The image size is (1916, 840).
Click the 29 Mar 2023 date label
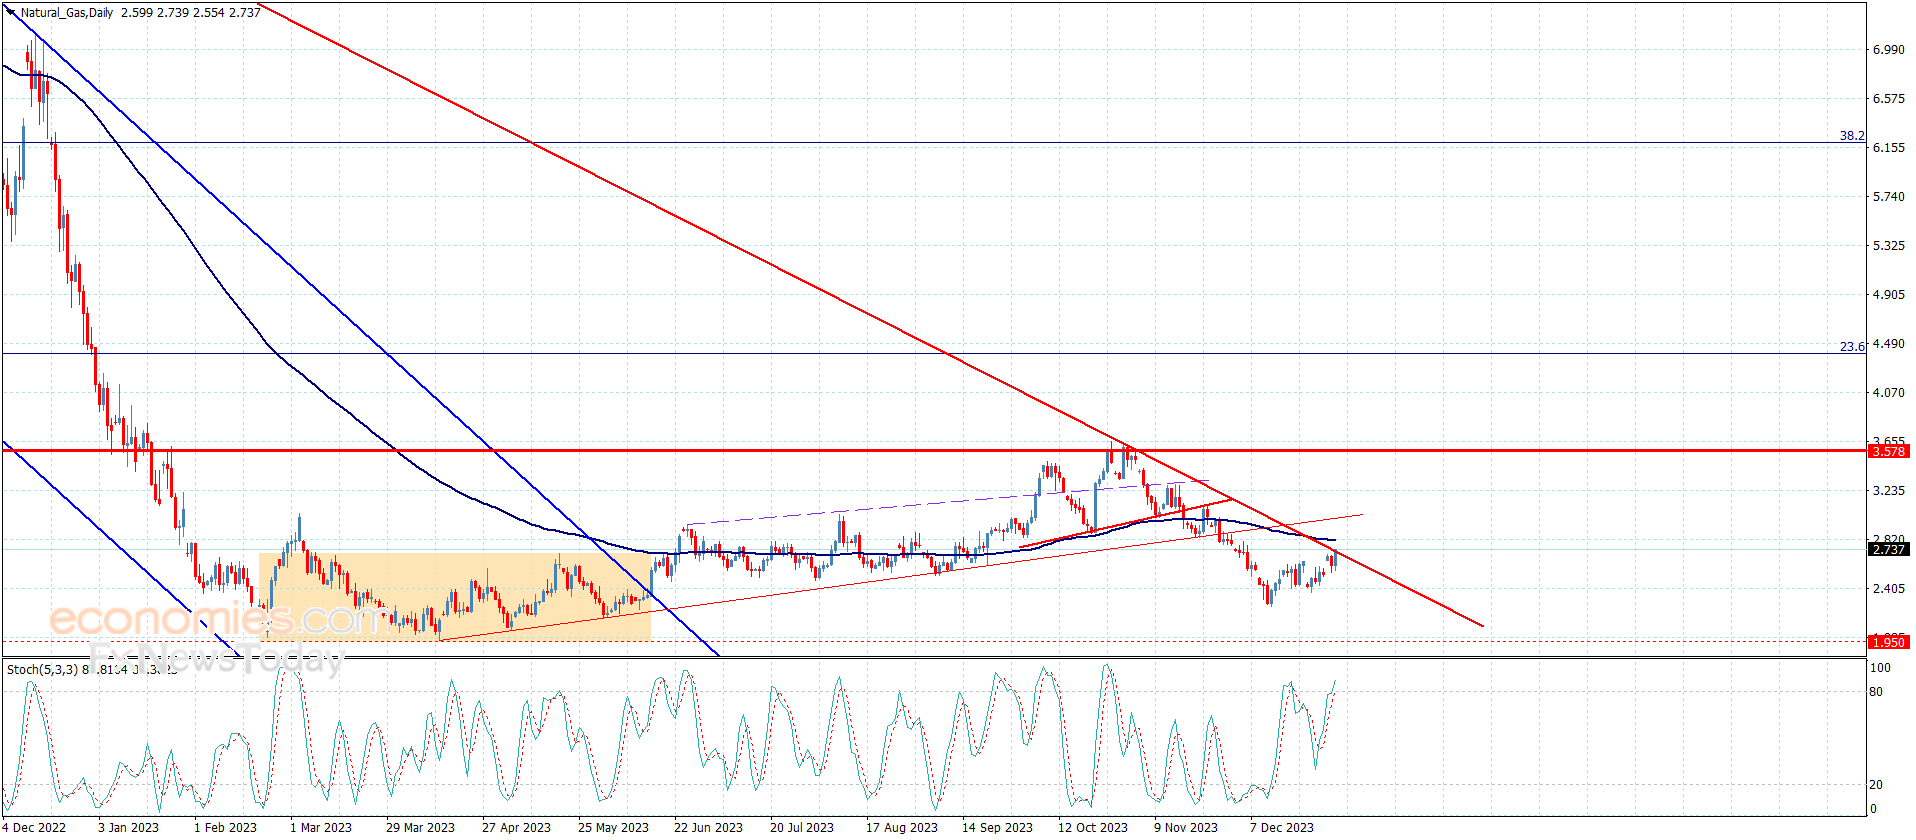[420, 827]
